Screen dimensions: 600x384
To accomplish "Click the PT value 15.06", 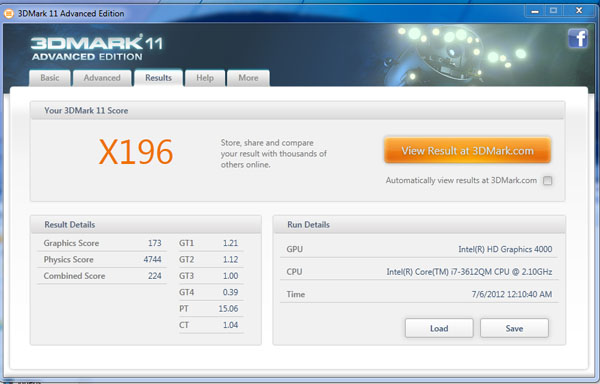I will click(x=228, y=309).
